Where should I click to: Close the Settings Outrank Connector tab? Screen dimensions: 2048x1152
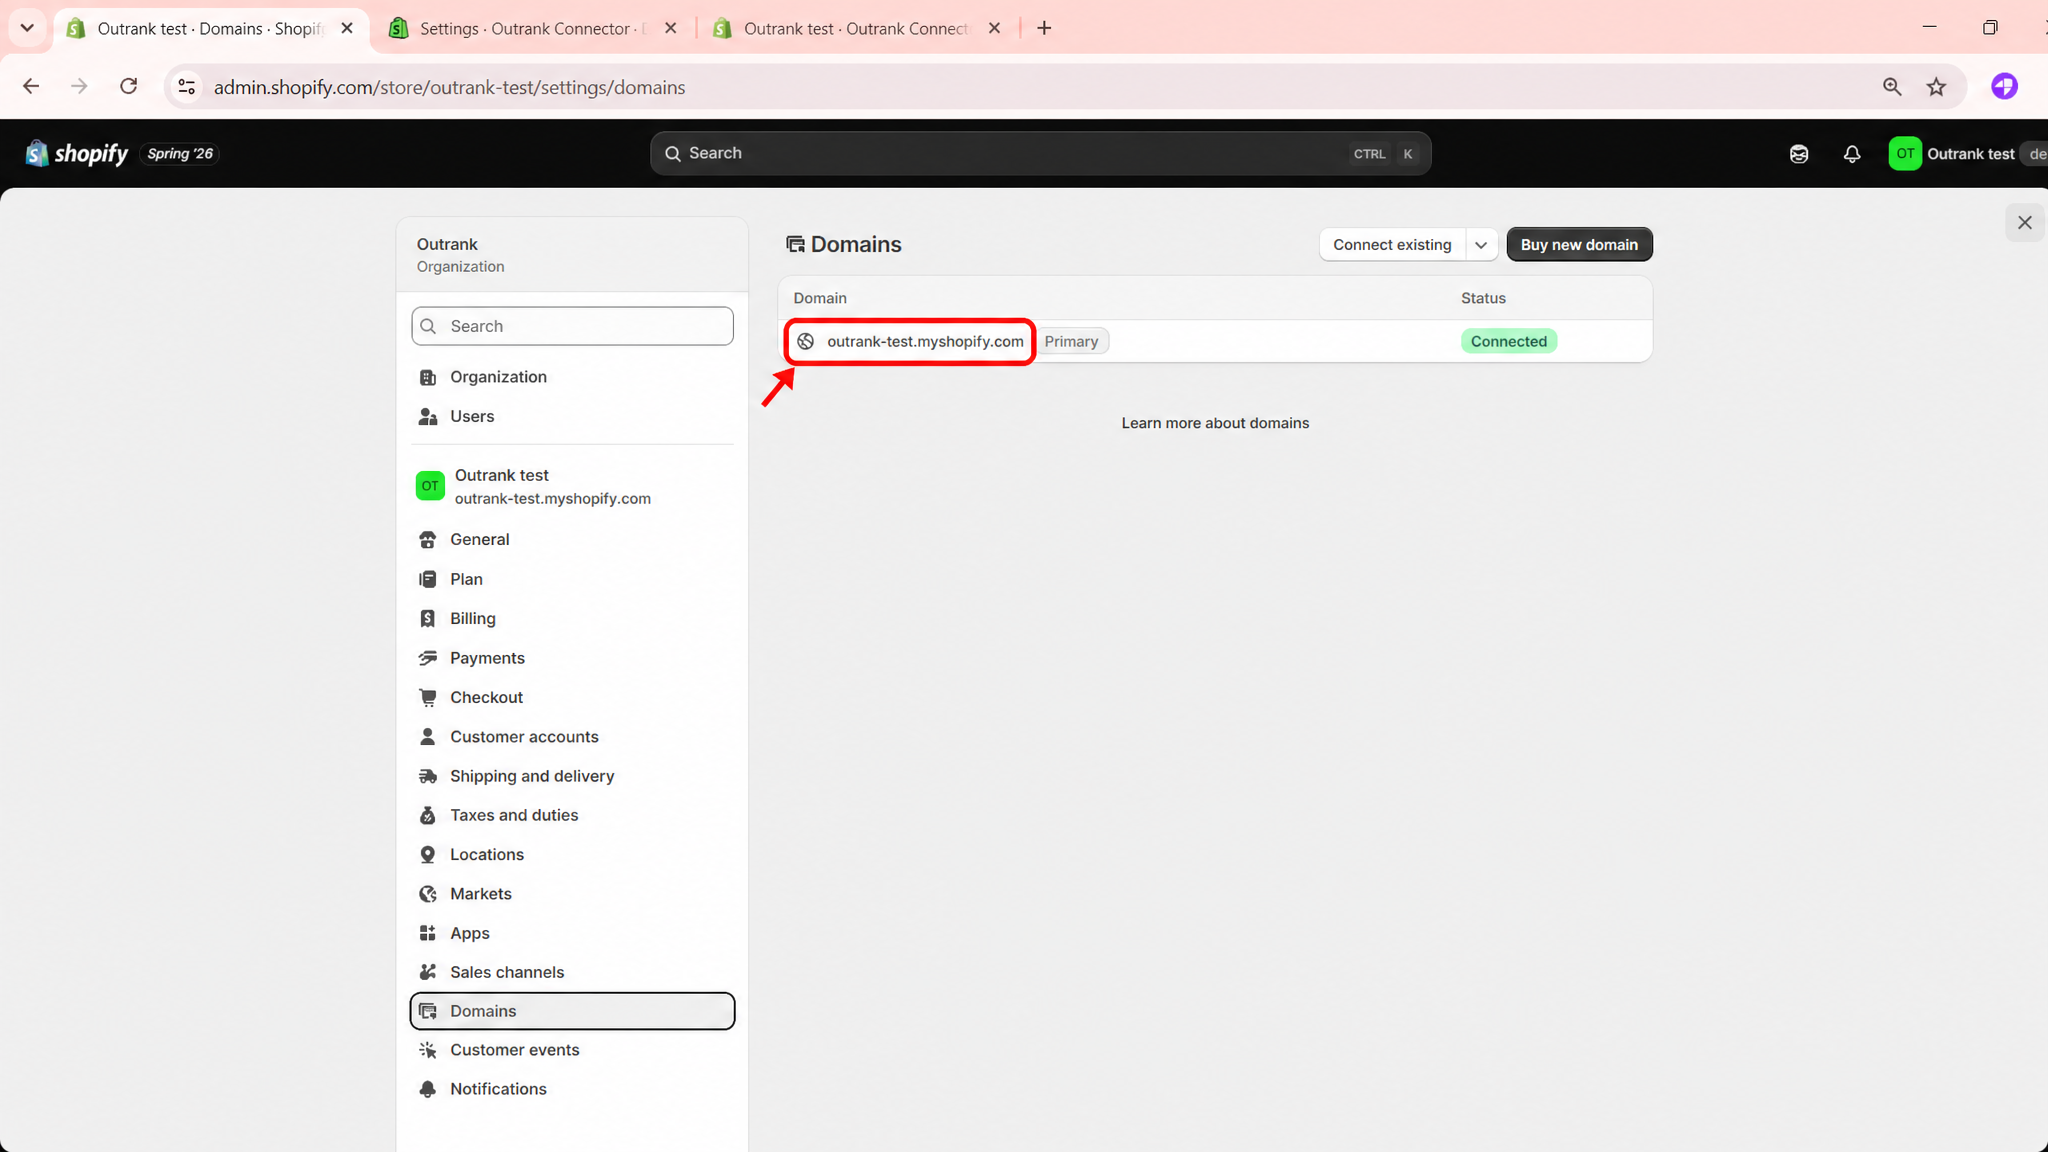[671, 28]
